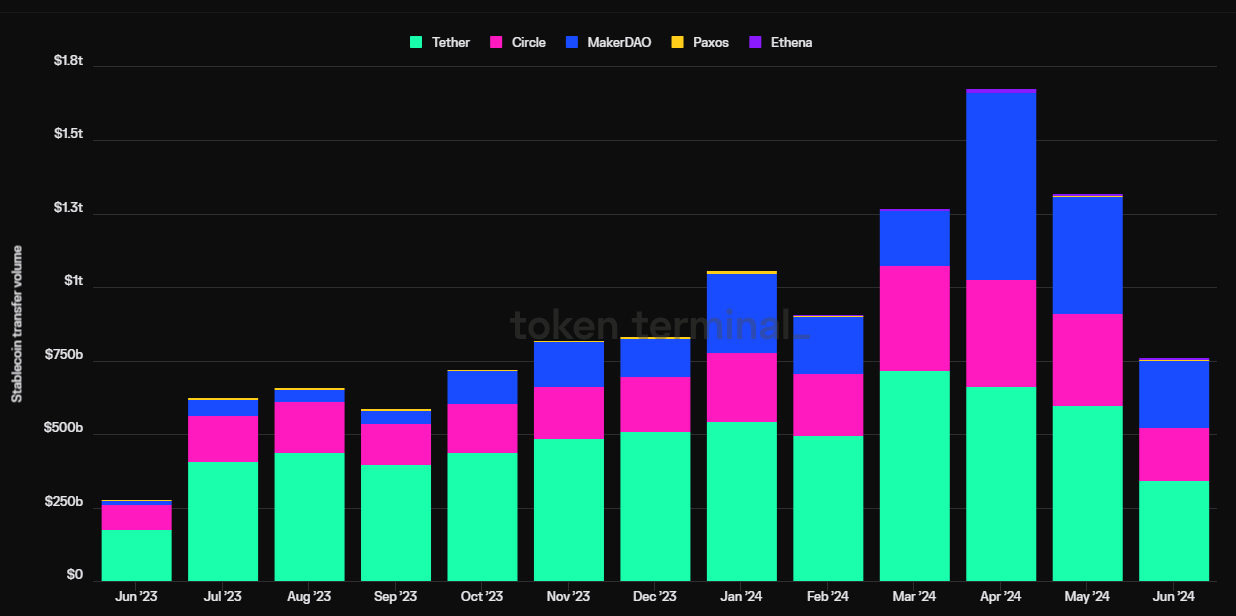The image size is (1236, 616).
Task: Click the blue MakerDAO segment in Jan '24
Action: [x=741, y=313]
